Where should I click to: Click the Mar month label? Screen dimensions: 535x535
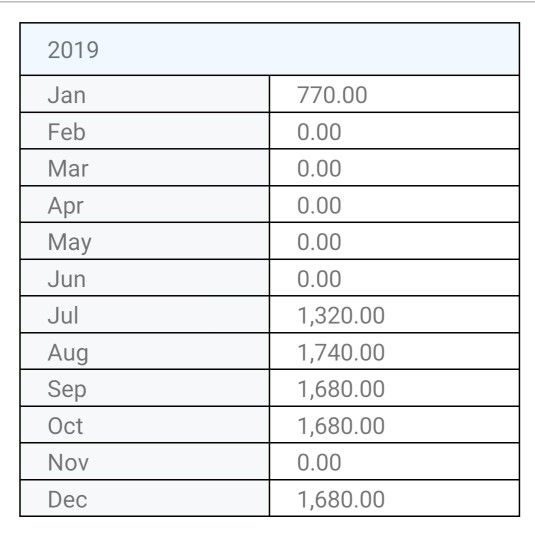68,169
